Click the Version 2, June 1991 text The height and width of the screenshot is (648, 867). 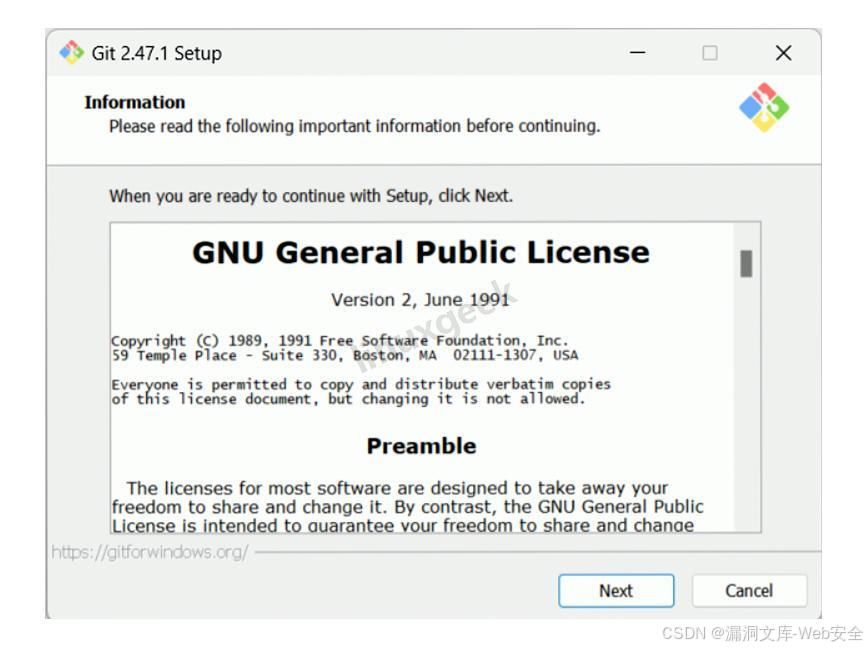pos(420,300)
